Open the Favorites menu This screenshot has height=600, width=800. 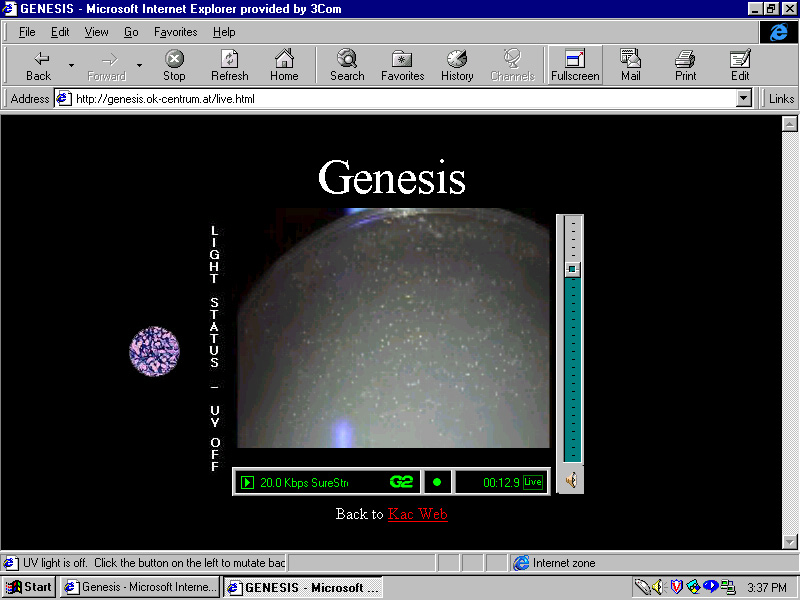(x=176, y=32)
